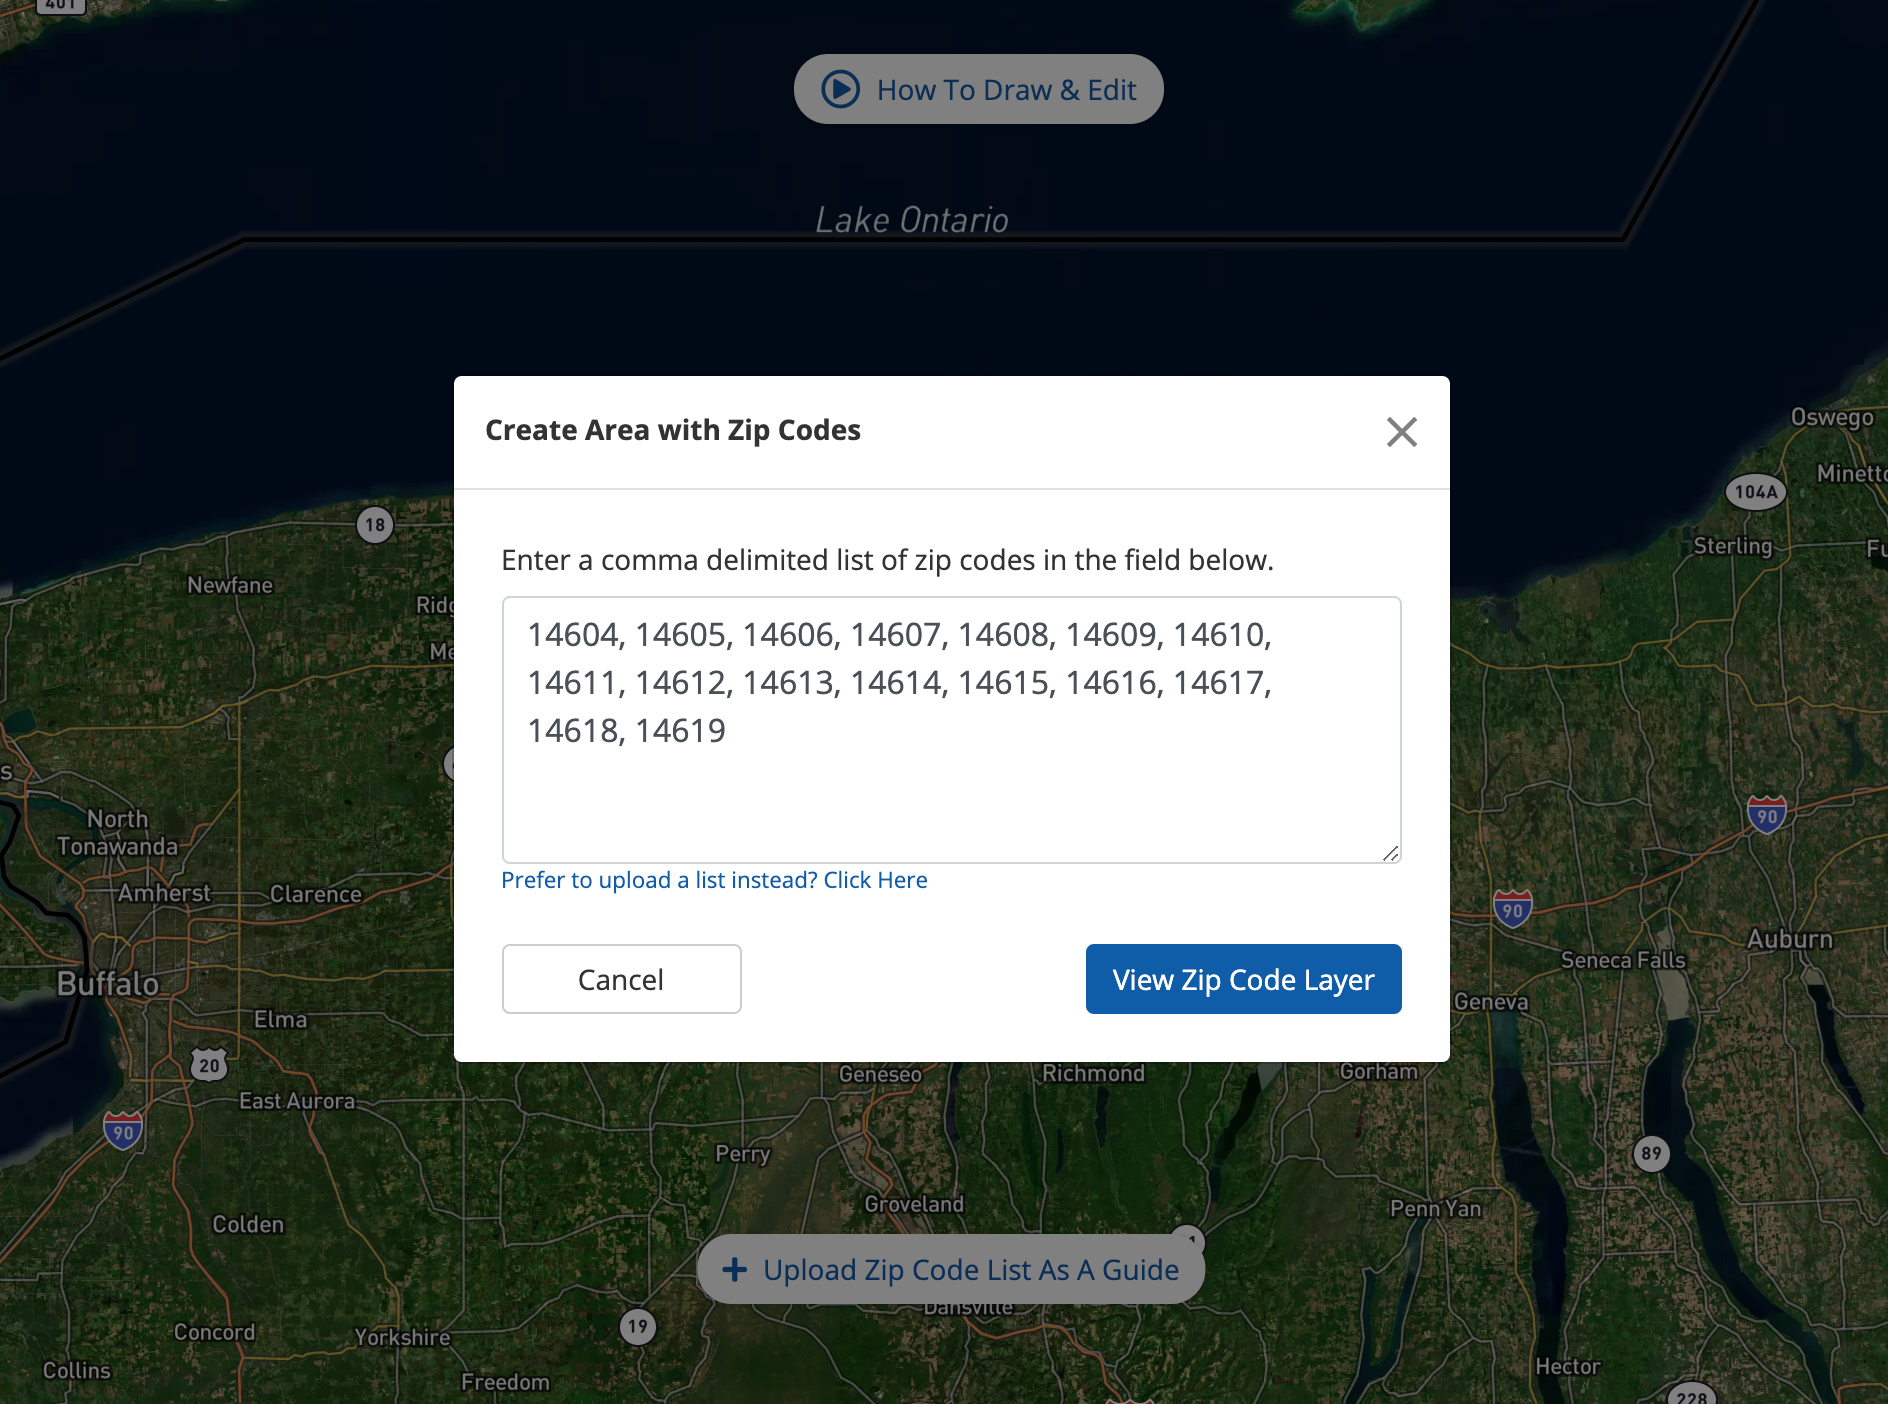
Task: Click the Lake Ontario label on the map
Action: click(x=911, y=220)
